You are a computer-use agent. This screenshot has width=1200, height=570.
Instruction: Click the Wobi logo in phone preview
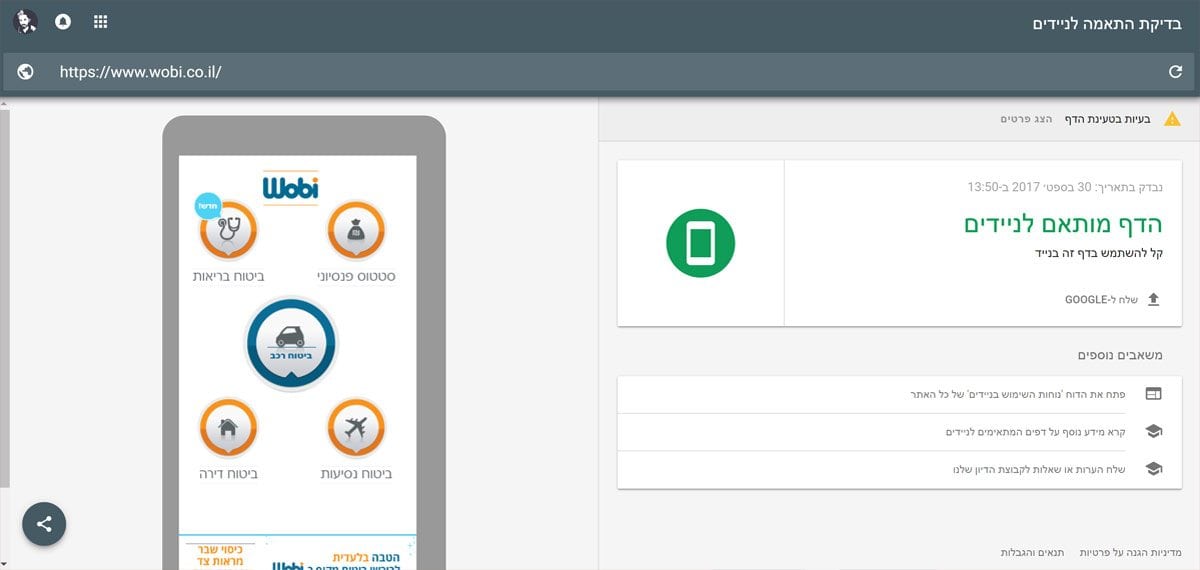(x=290, y=187)
